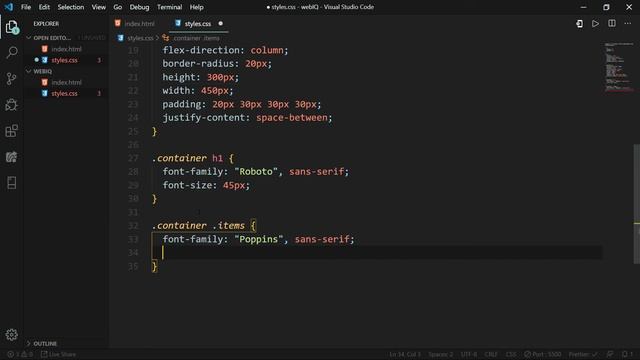Click the feedback icon in the status bar
The width and height of the screenshot is (640, 360).
[610, 354]
